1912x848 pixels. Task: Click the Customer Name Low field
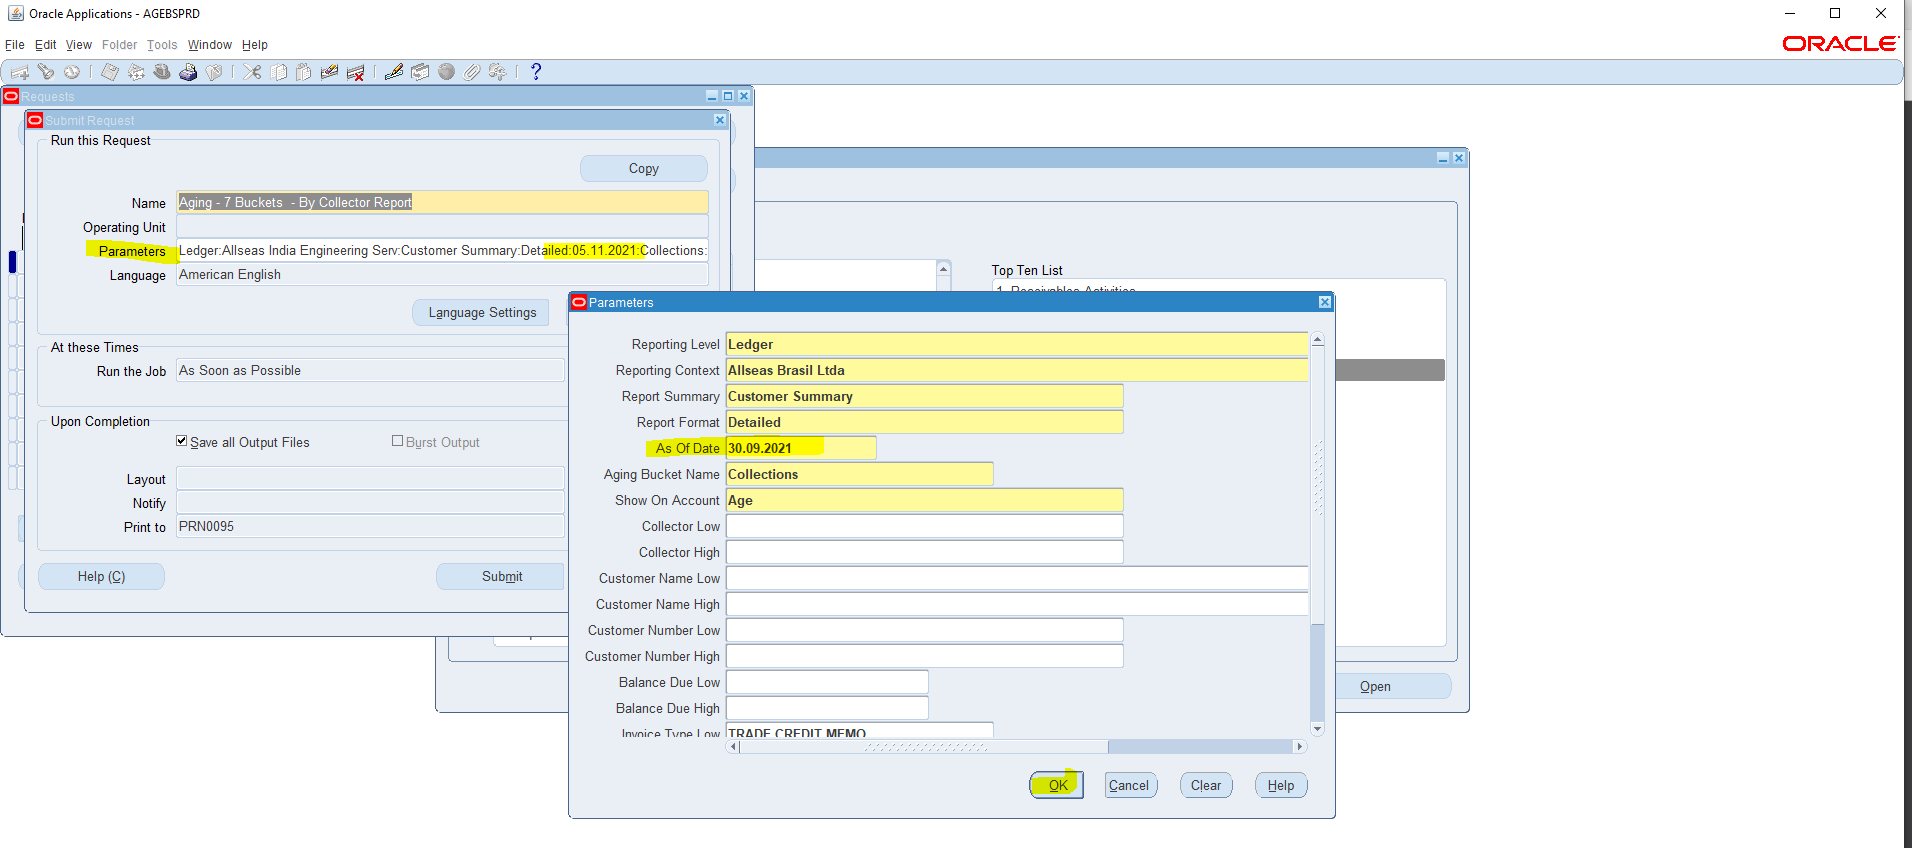coord(1017,578)
